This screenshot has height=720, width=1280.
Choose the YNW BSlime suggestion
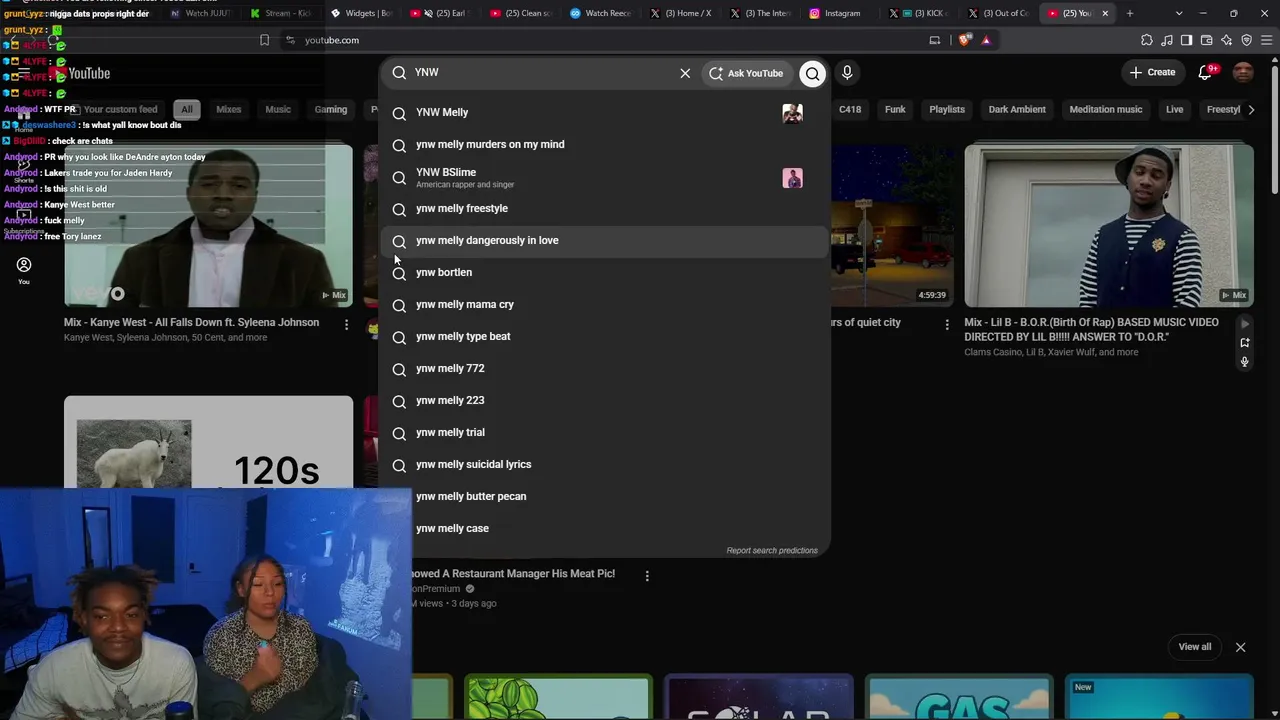[605, 177]
